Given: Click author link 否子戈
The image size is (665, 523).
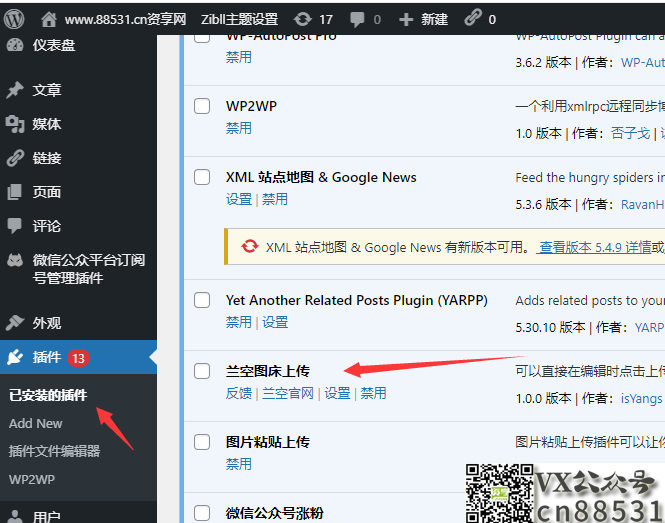Looking at the screenshot, I should point(630,133).
